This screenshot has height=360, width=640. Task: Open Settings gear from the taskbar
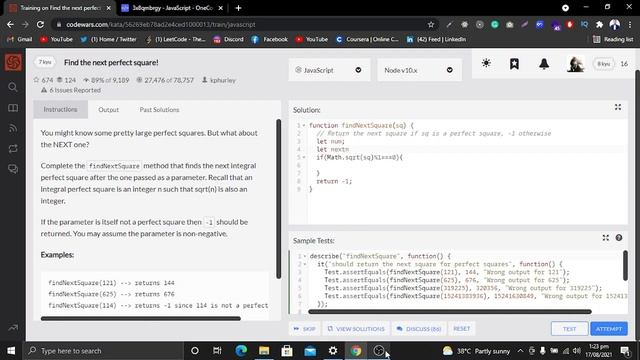[333, 351]
